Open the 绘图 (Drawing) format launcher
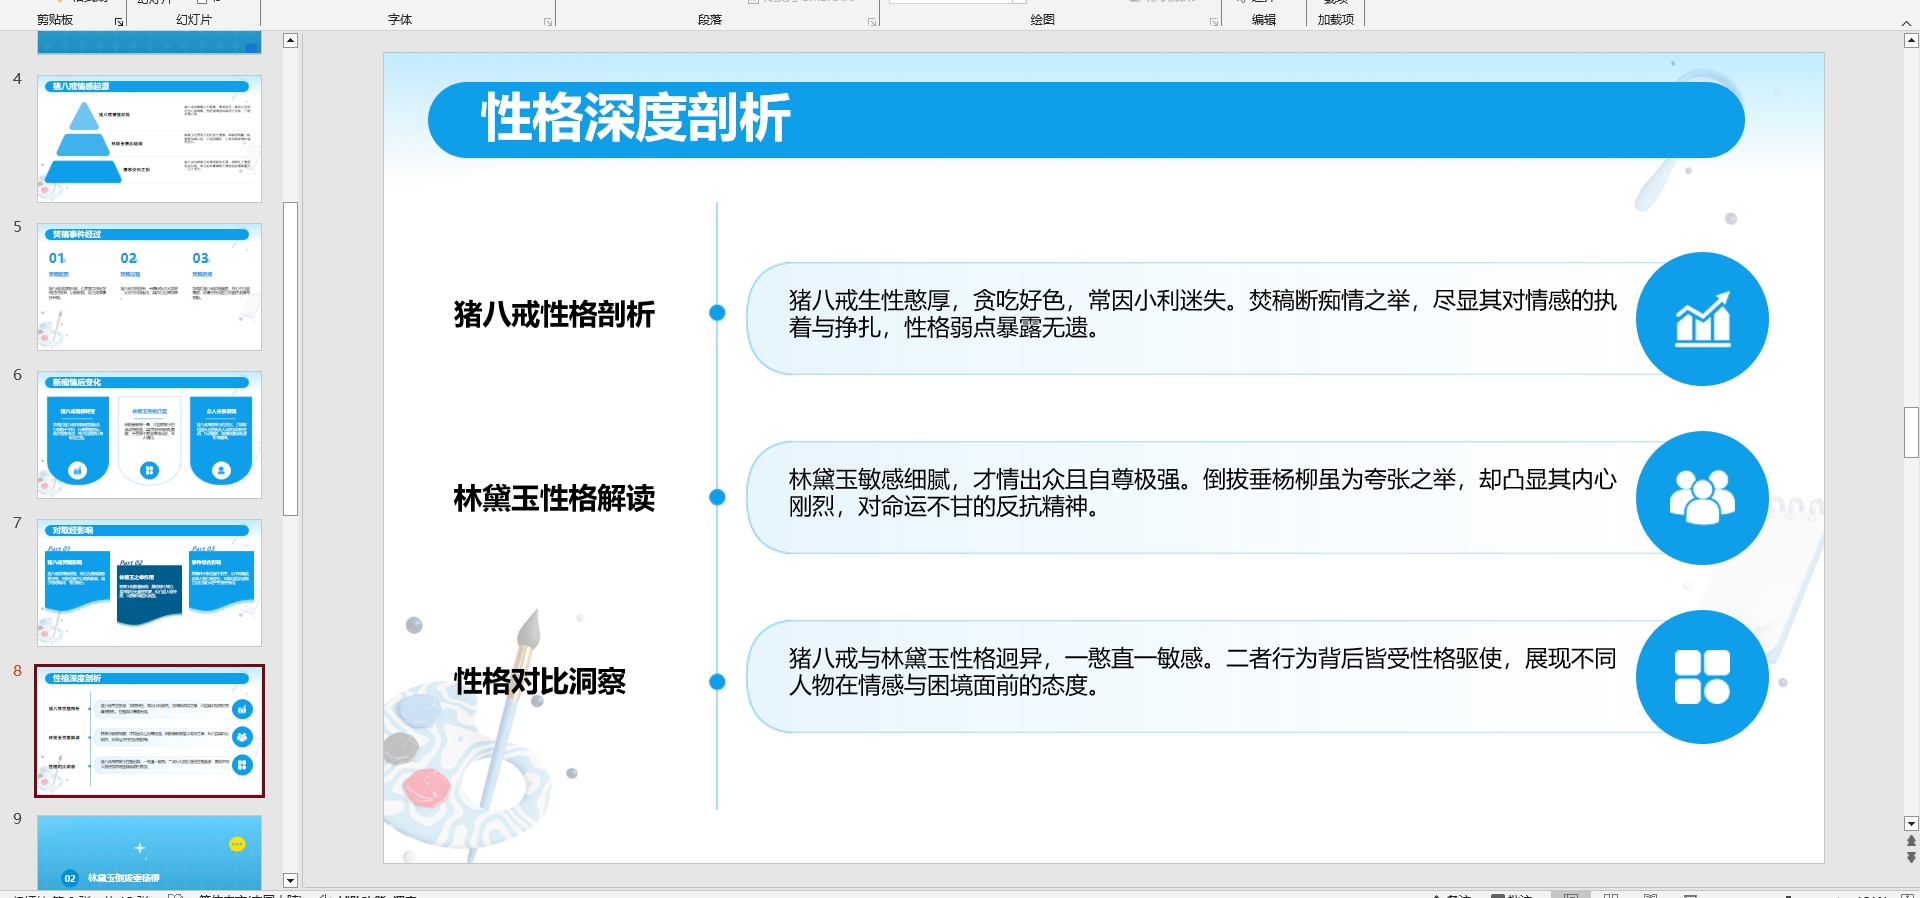1920x898 pixels. pyautogui.click(x=1214, y=21)
